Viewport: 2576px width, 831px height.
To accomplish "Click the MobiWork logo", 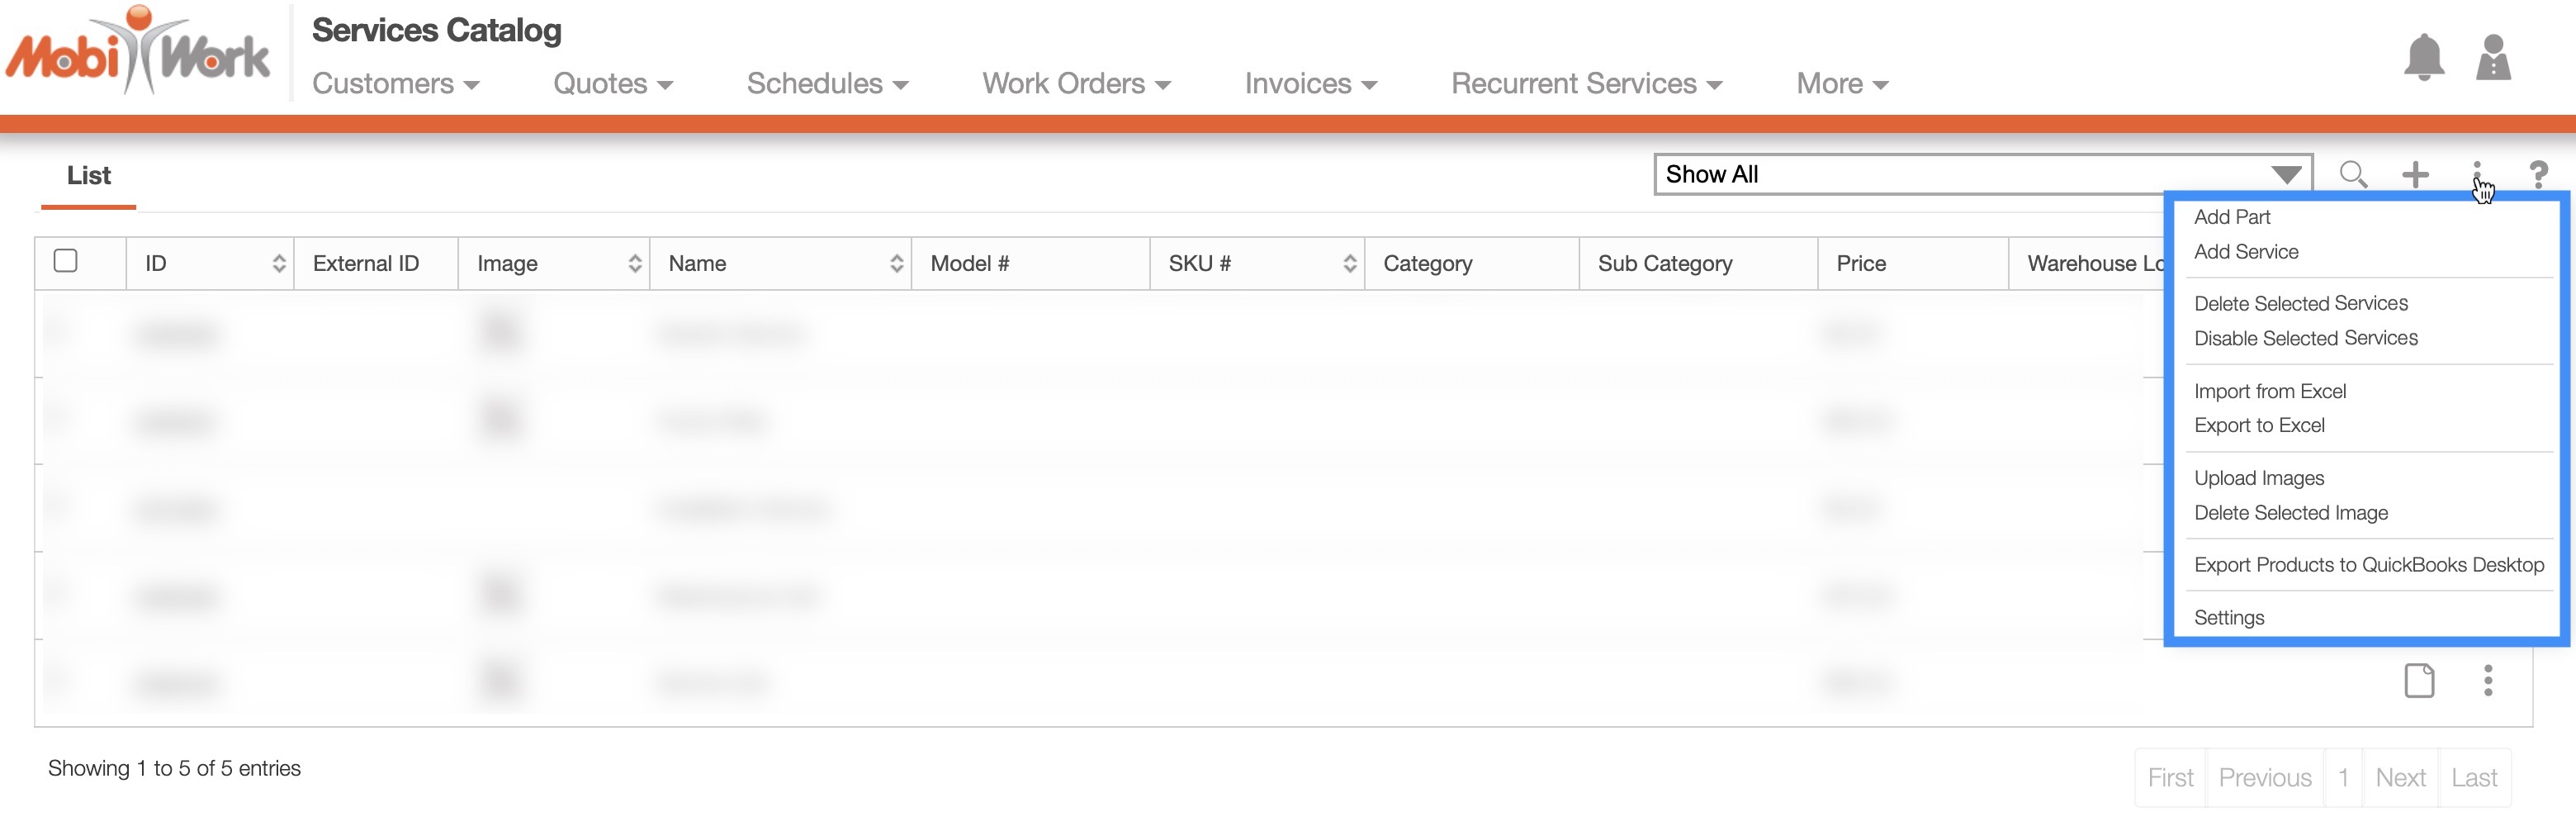I will click(138, 52).
